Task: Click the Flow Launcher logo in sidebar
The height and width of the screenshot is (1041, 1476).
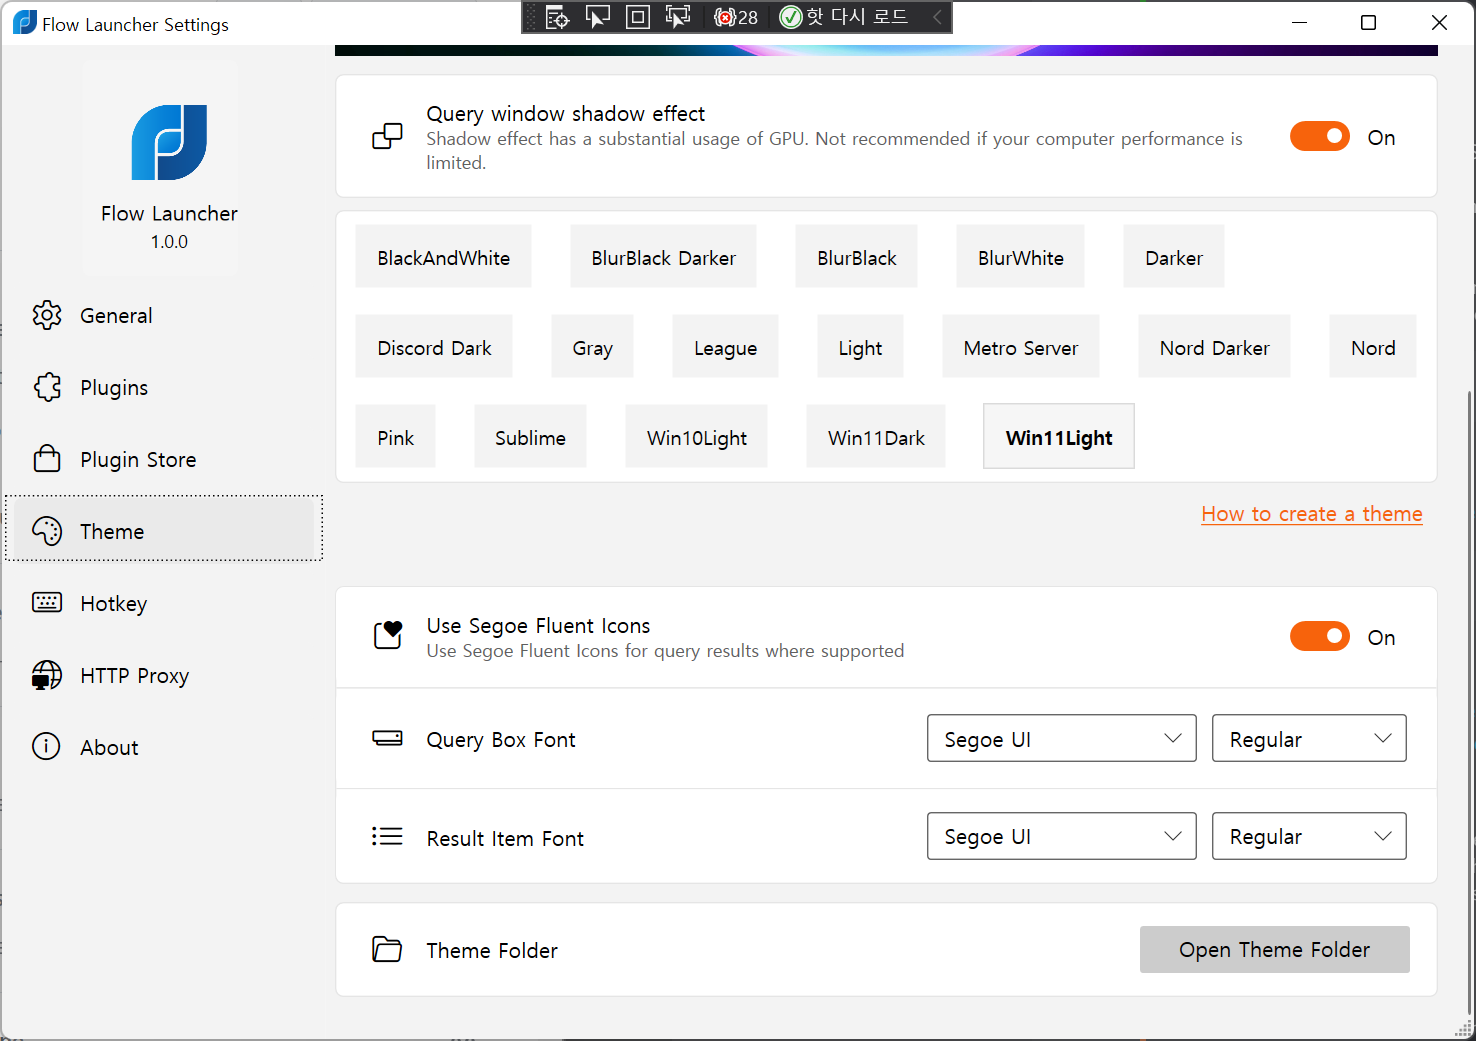Action: click(x=169, y=142)
